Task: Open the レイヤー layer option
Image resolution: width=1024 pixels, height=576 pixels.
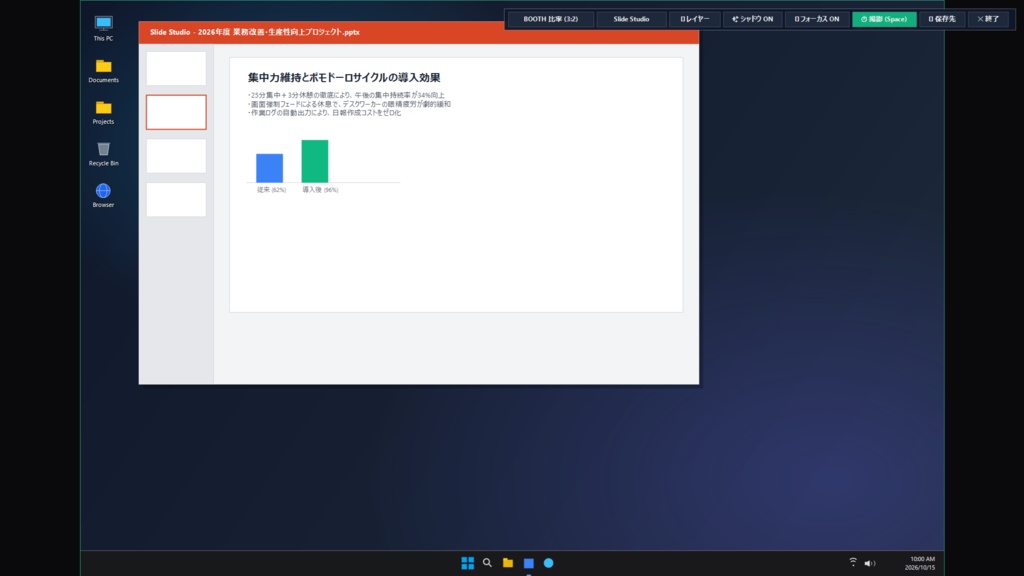Action: click(694, 19)
